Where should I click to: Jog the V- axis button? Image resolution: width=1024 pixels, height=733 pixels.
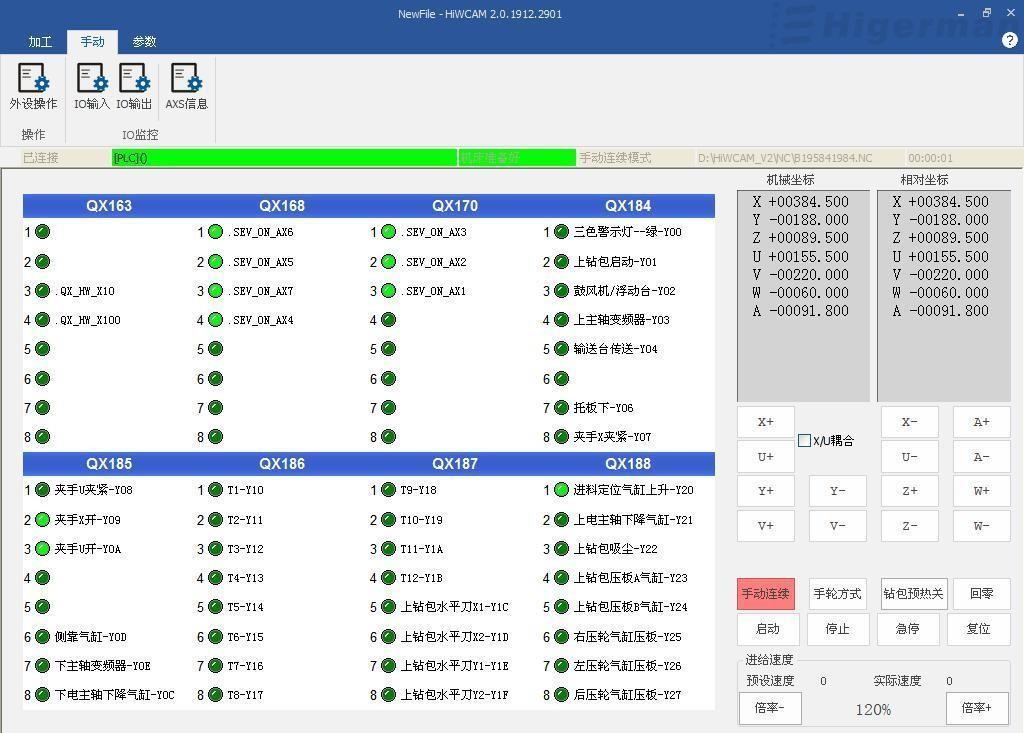837,525
